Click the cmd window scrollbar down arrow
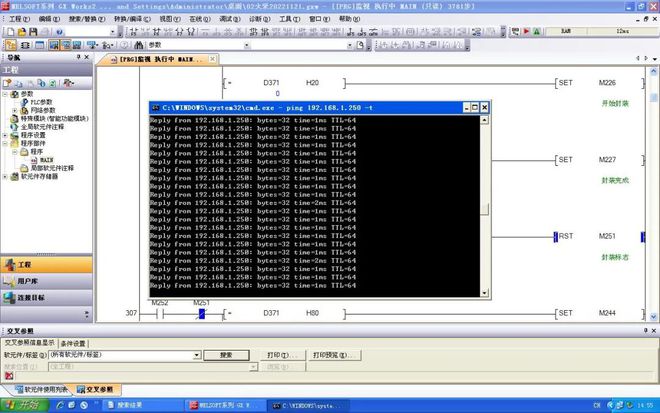 (x=484, y=293)
